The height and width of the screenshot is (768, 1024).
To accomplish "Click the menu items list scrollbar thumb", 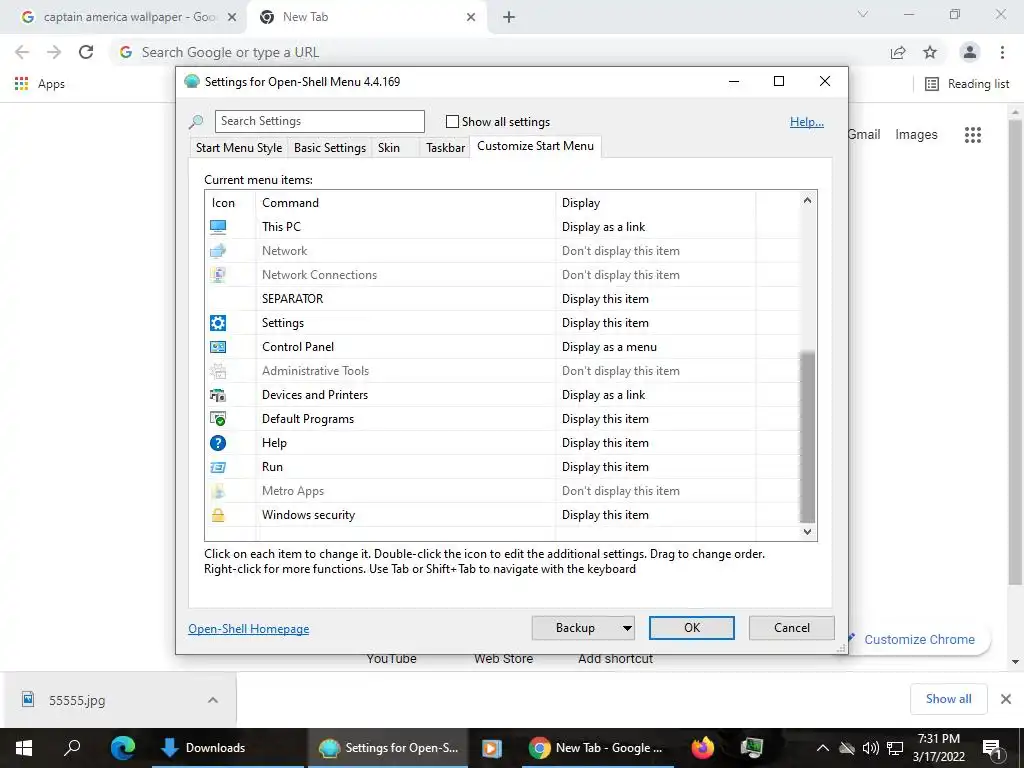I will coord(807,438).
